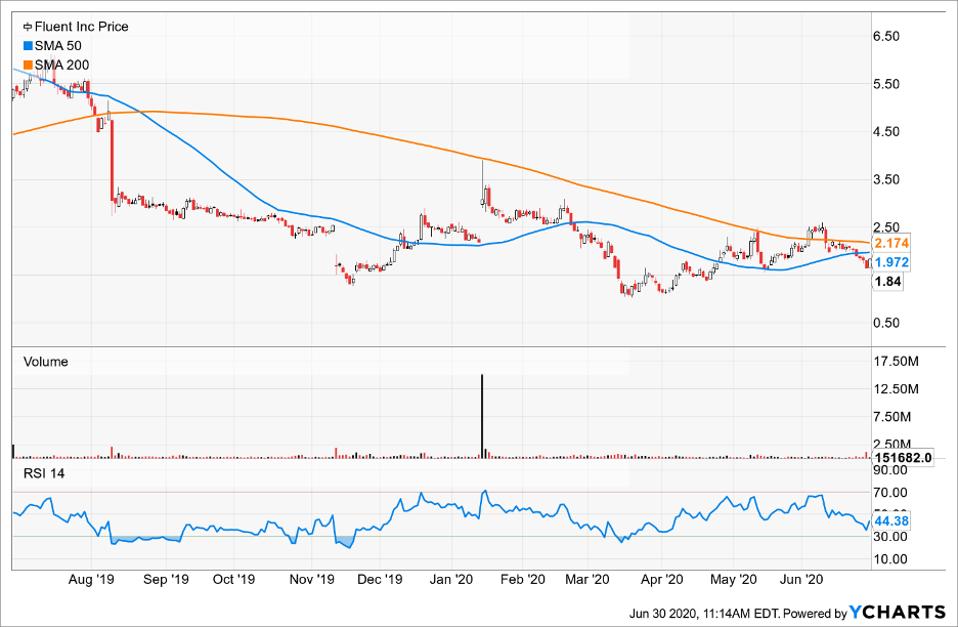Click the Jan '20 date axis label
Screen dimensions: 958x627
tap(451, 580)
